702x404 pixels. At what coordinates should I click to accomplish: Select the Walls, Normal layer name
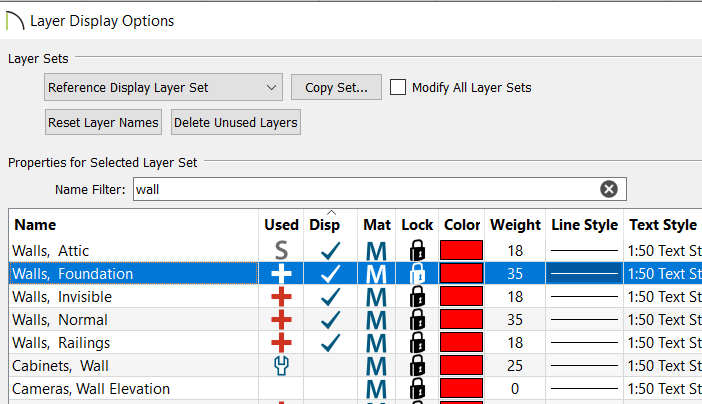60,320
